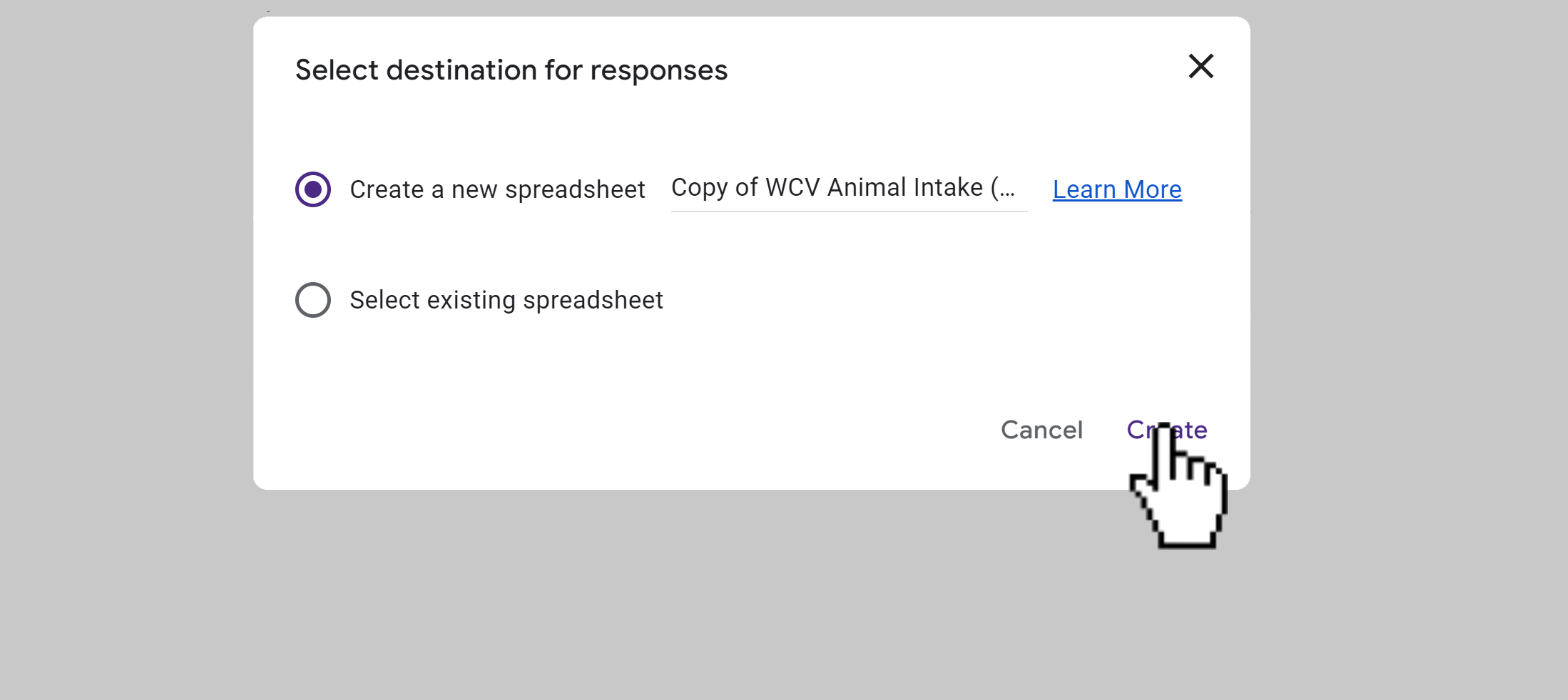
Task: Open the Learn More link
Action: click(1117, 189)
